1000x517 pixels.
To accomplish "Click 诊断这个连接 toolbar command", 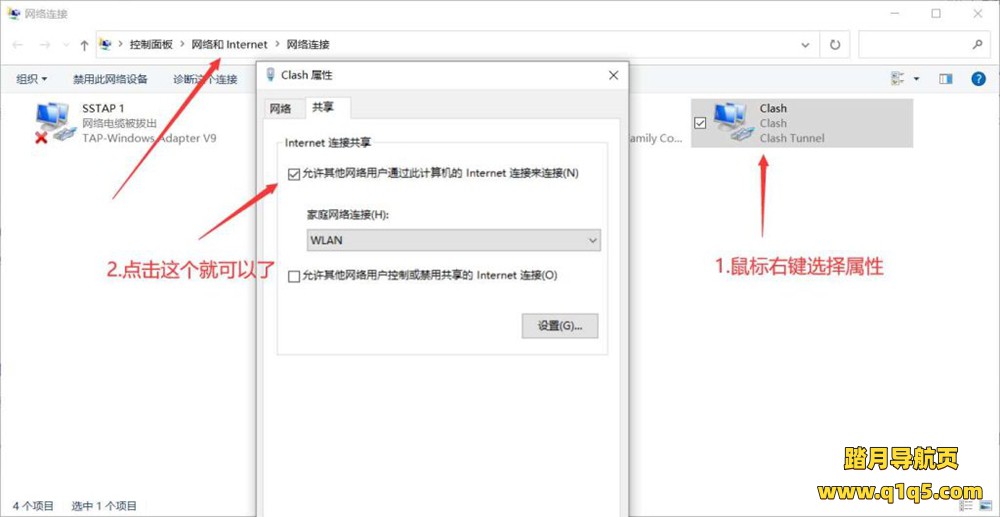I will point(205,79).
